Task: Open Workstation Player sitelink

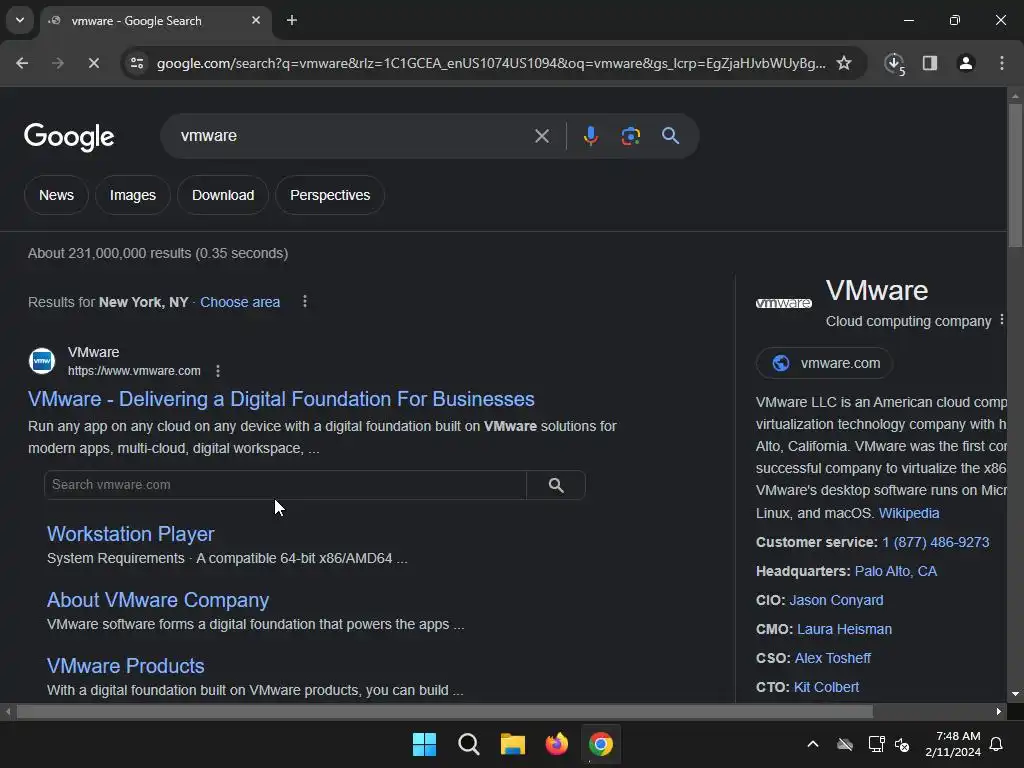Action: (x=131, y=534)
